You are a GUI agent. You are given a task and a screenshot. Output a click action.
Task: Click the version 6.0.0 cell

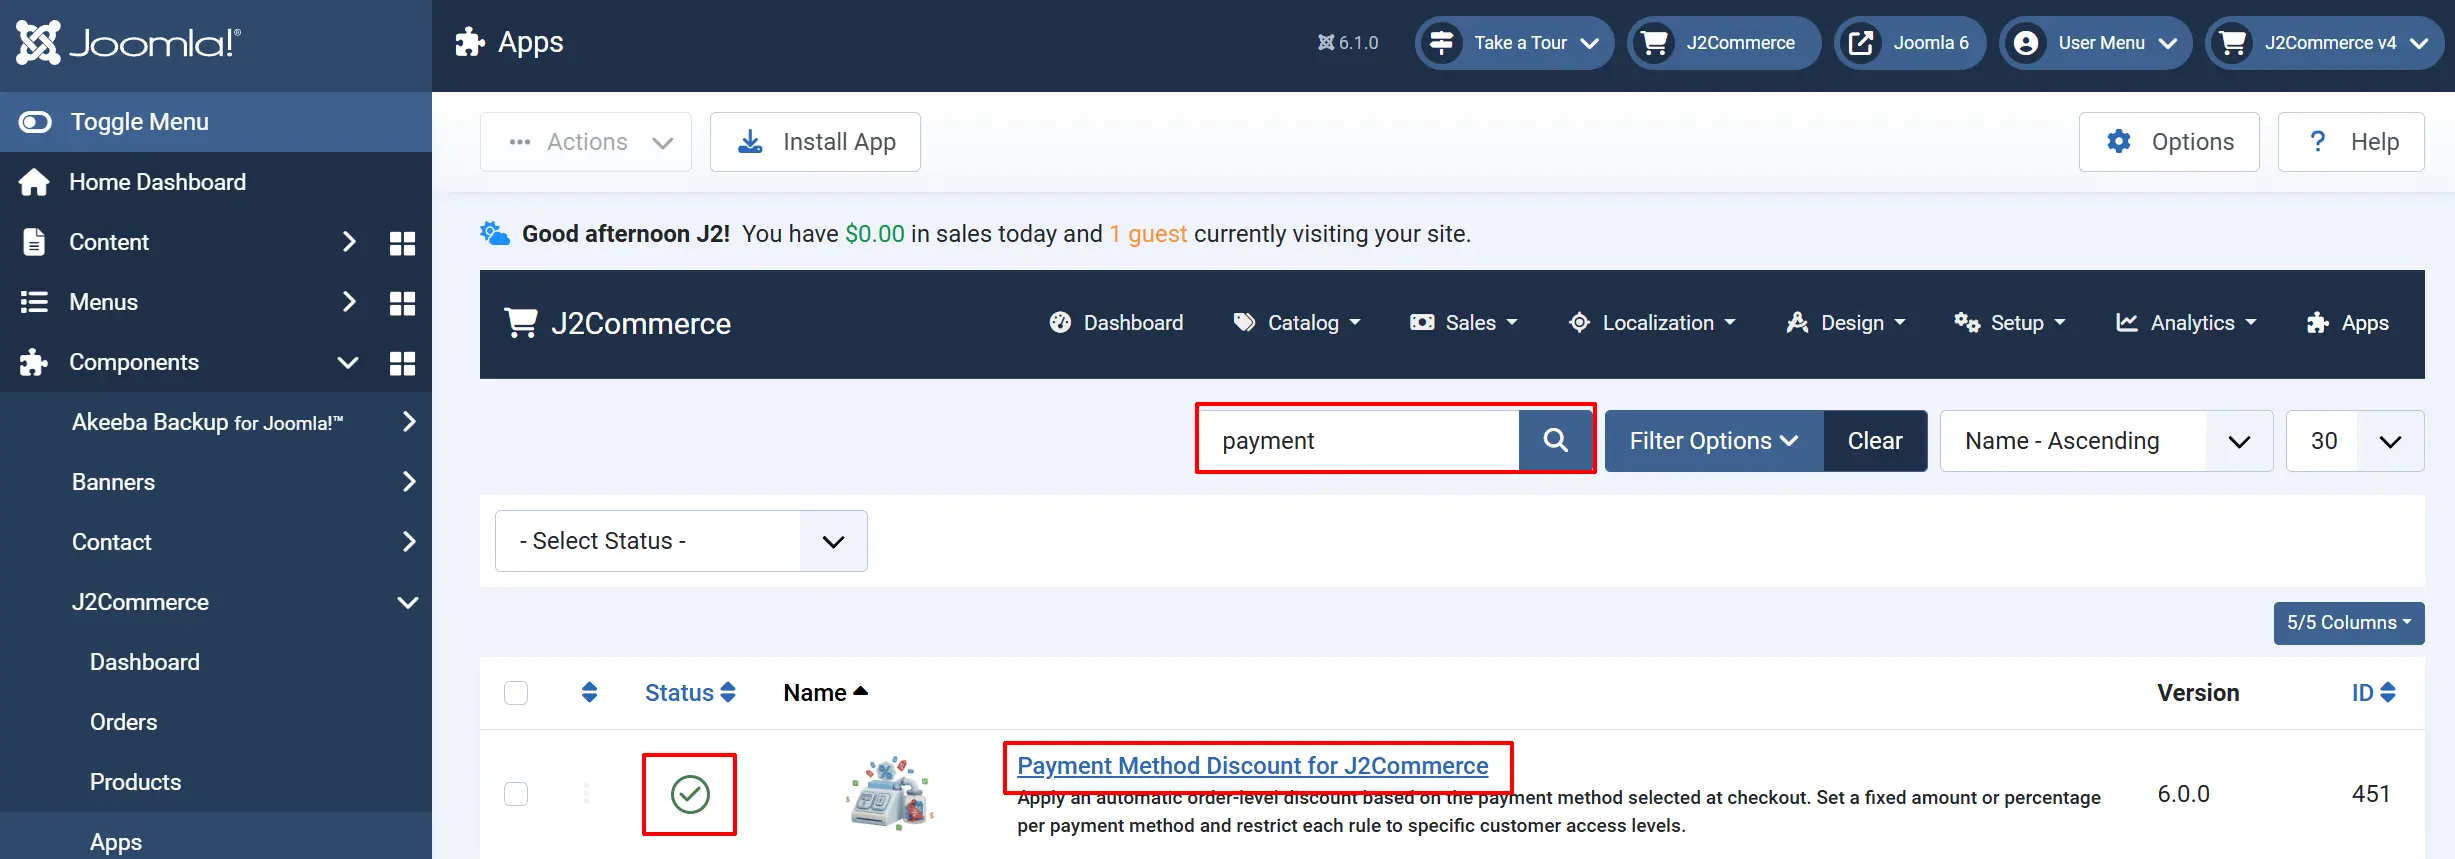click(2183, 794)
